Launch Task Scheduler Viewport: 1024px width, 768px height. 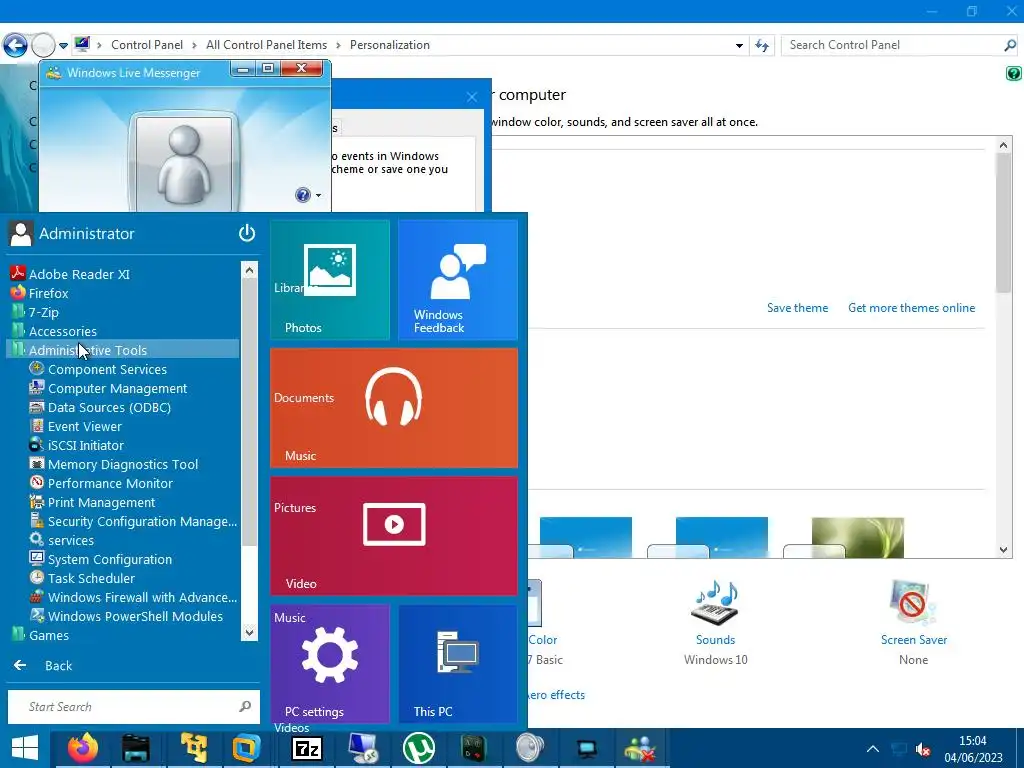pyautogui.click(x=91, y=577)
